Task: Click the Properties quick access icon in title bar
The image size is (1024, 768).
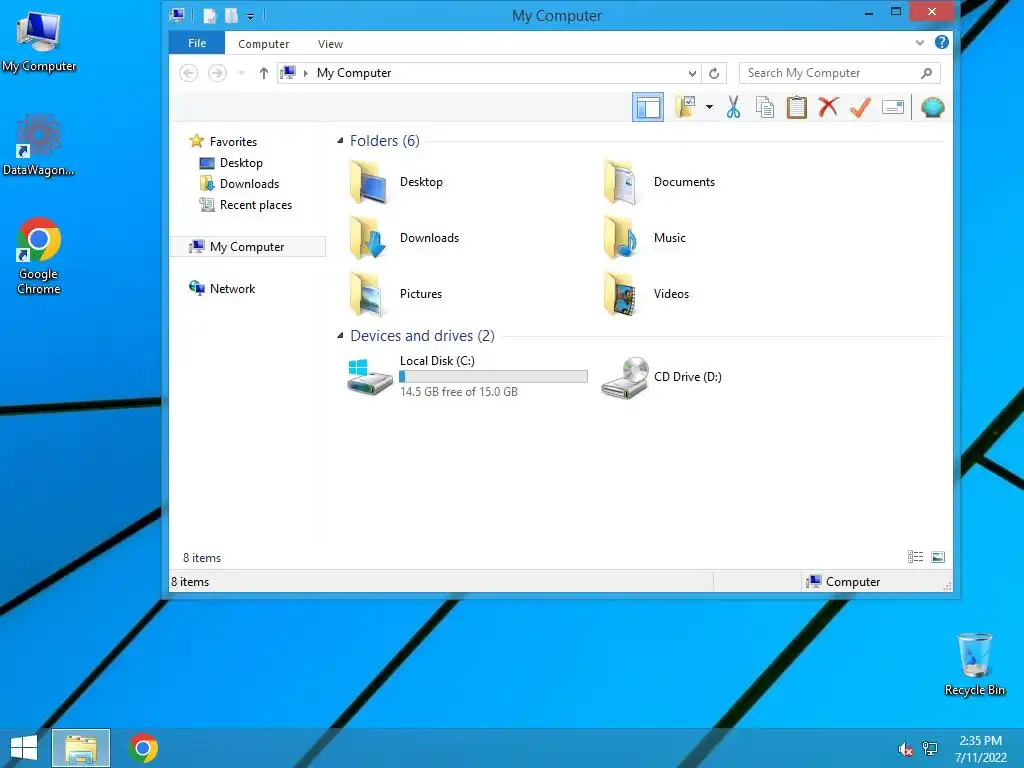Action: point(209,15)
